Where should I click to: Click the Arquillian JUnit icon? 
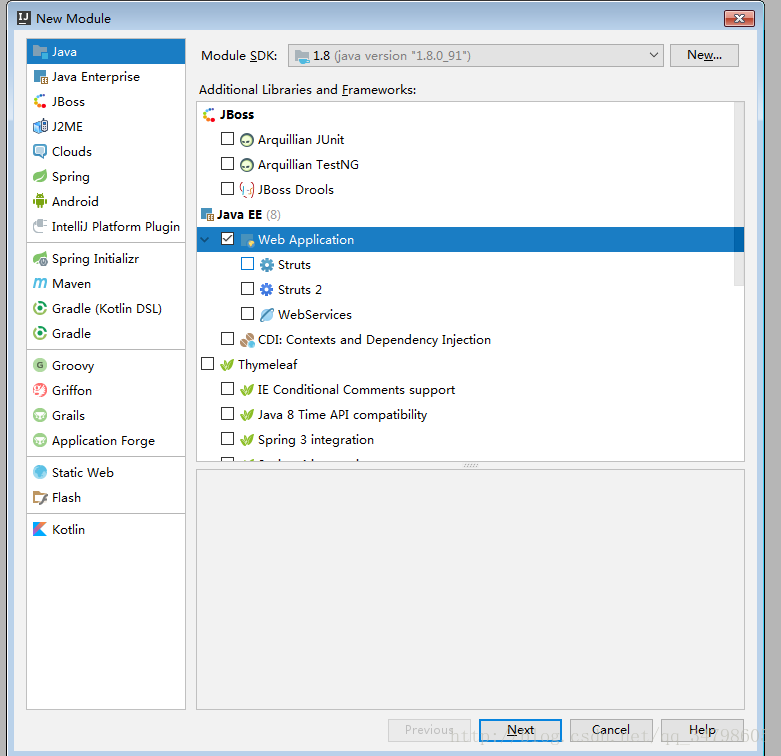tap(247, 140)
